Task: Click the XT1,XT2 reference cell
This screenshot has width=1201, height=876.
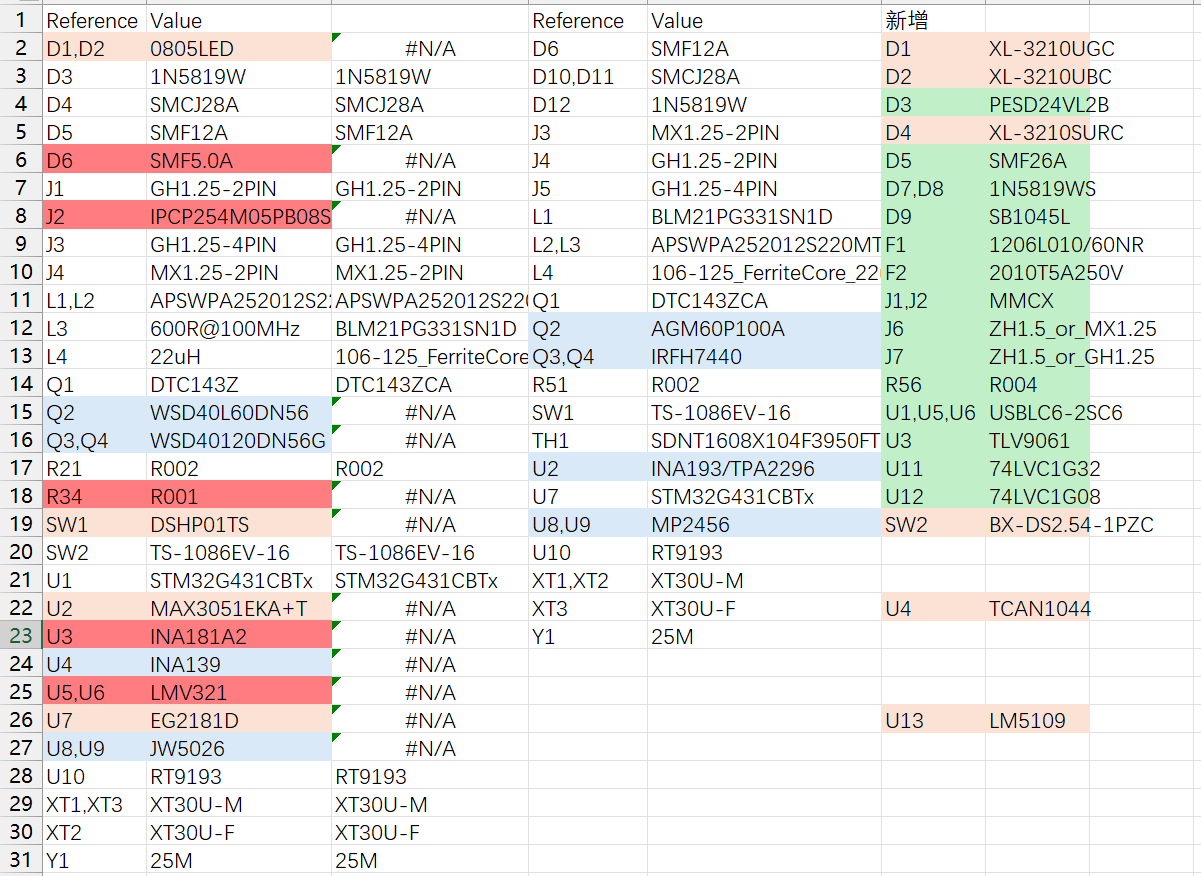Action: click(x=588, y=580)
